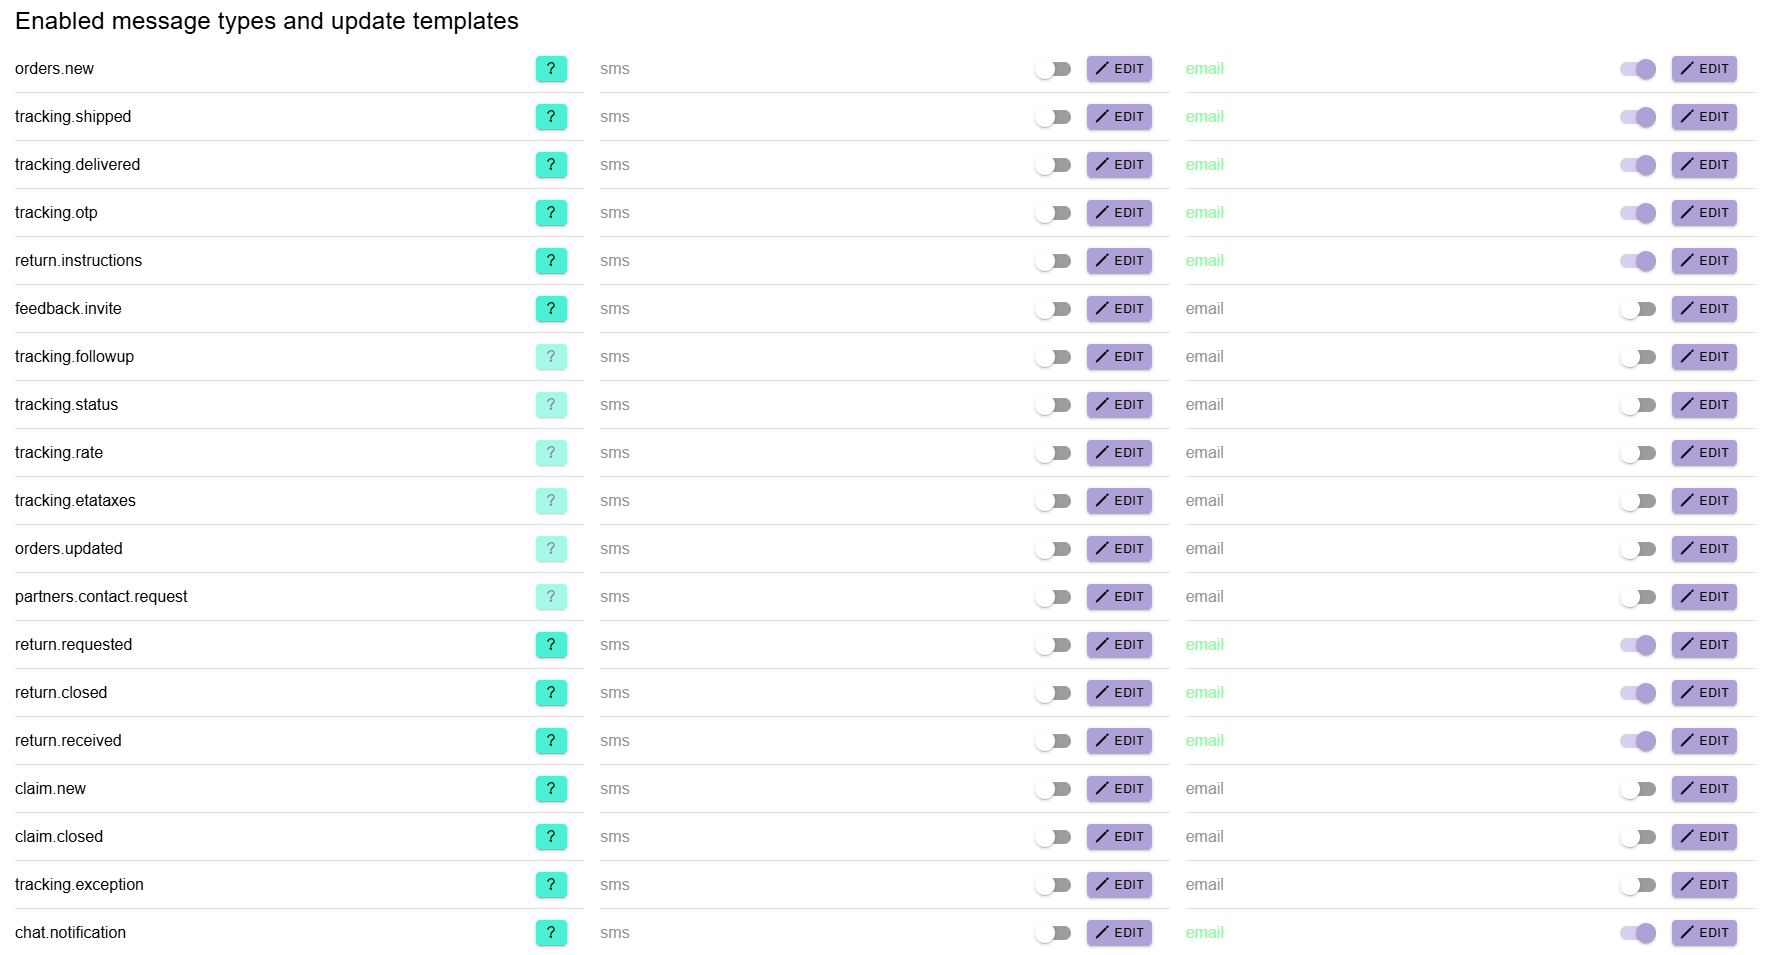Edit the email template for orders.new
1765x955 pixels.
point(1704,69)
